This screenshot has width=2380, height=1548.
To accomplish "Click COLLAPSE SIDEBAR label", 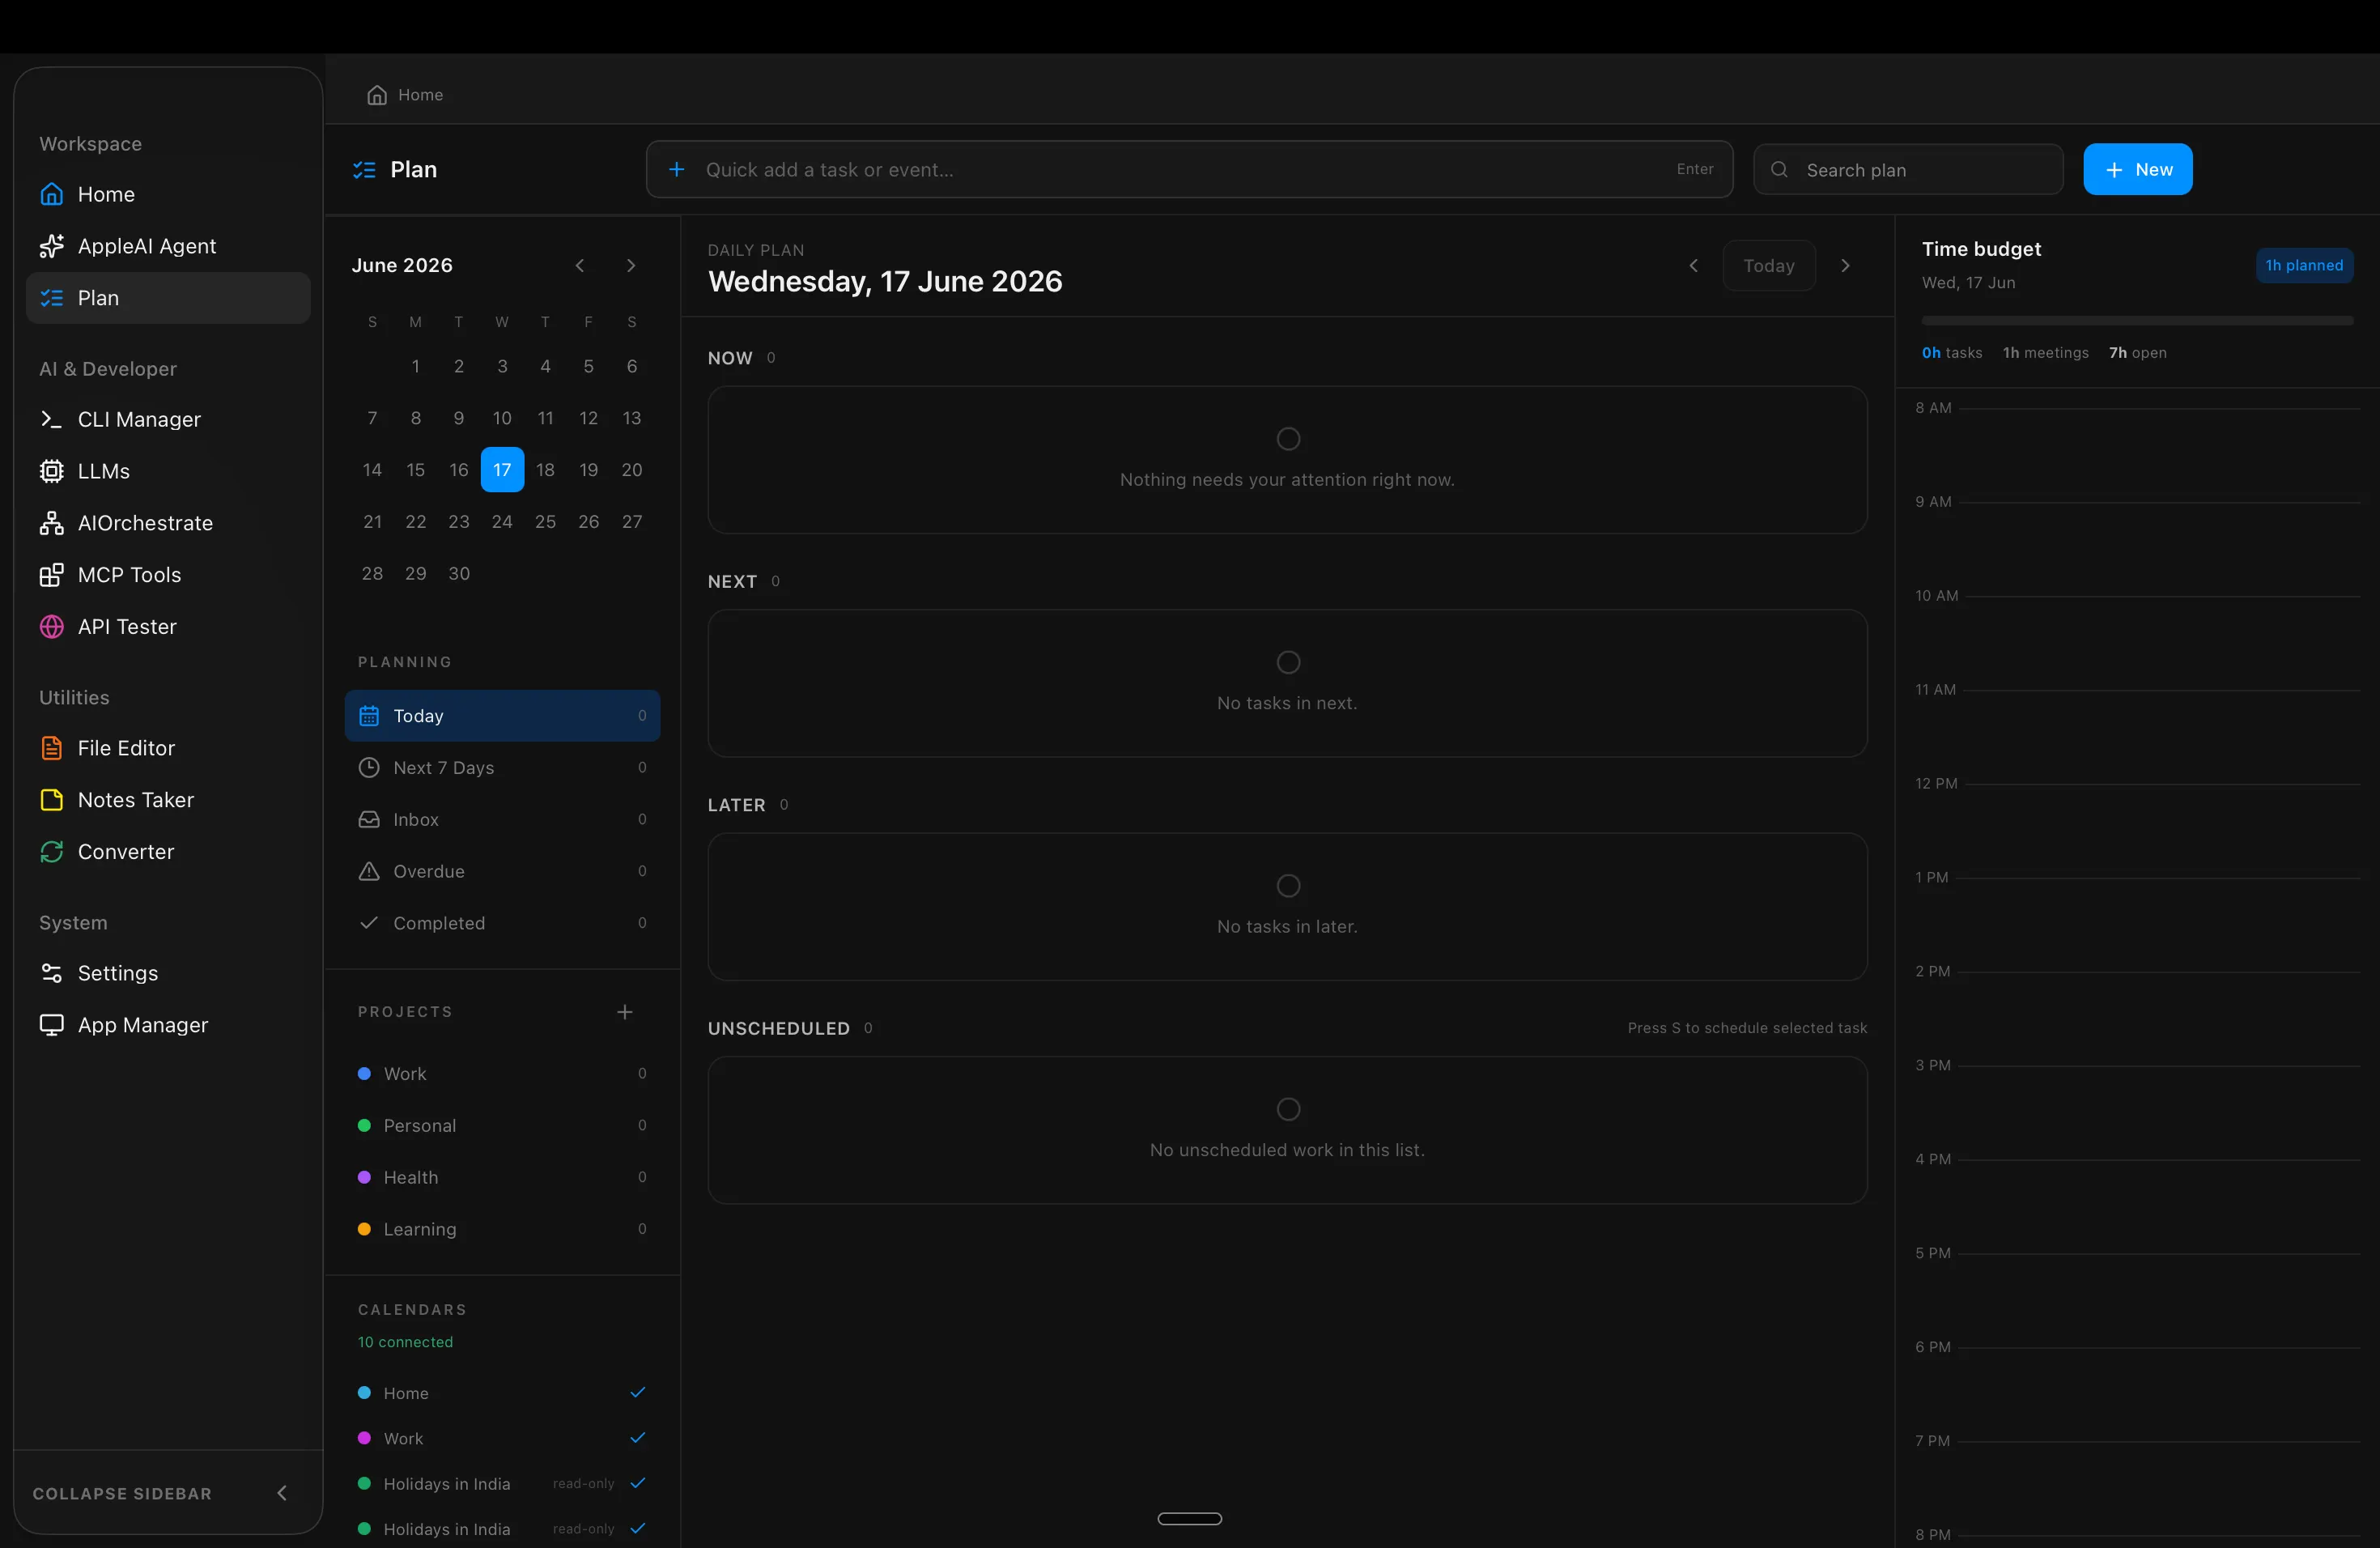I will pyautogui.click(x=122, y=1493).
